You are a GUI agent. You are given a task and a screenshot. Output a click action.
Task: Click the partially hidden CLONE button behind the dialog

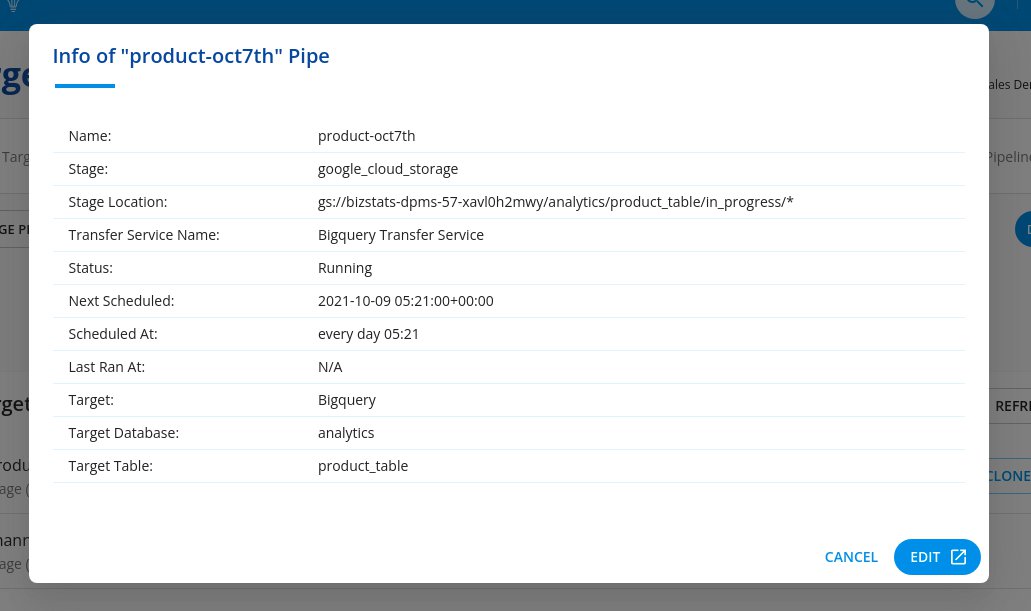tap(1010, 476)
